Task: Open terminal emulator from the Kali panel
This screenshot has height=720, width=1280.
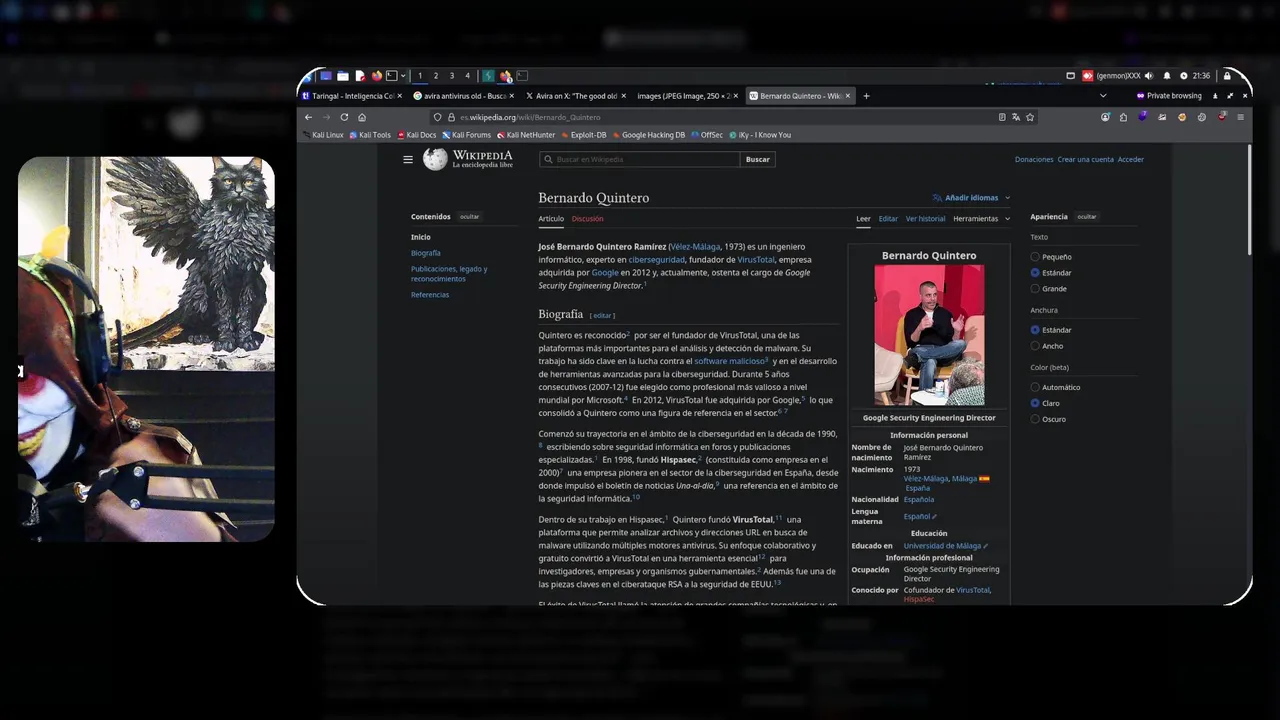Action: 392,75
